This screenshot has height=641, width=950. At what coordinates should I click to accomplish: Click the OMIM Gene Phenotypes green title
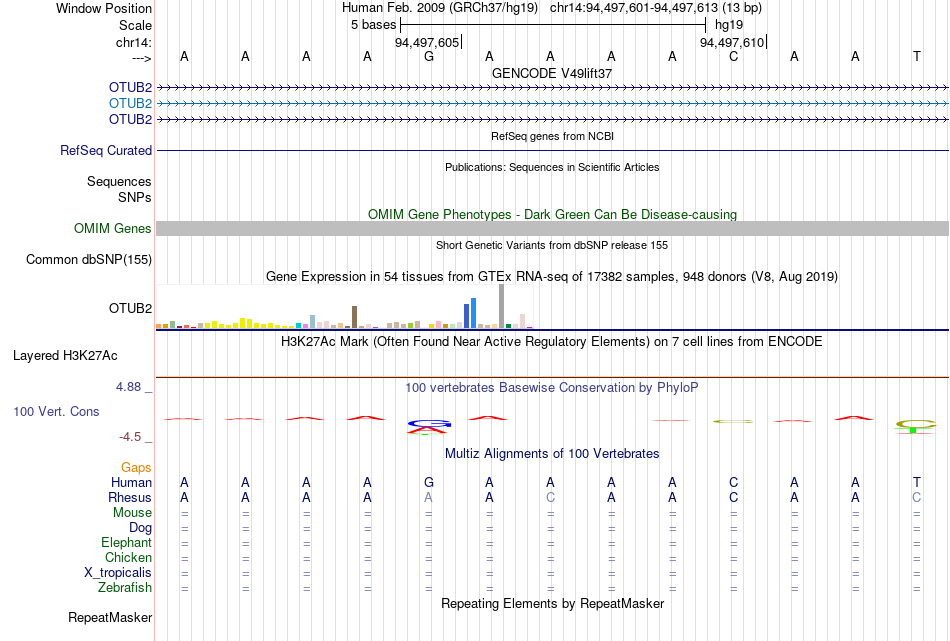[x=552, y=214]
